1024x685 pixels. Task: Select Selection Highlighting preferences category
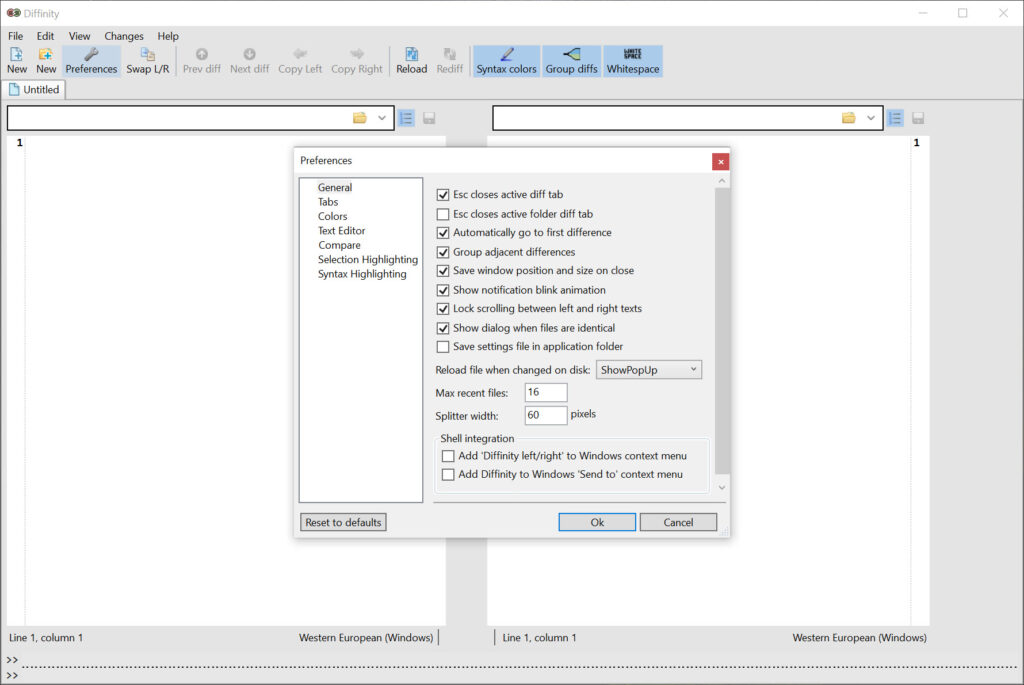pyautogui.click(x=368, y=259)
